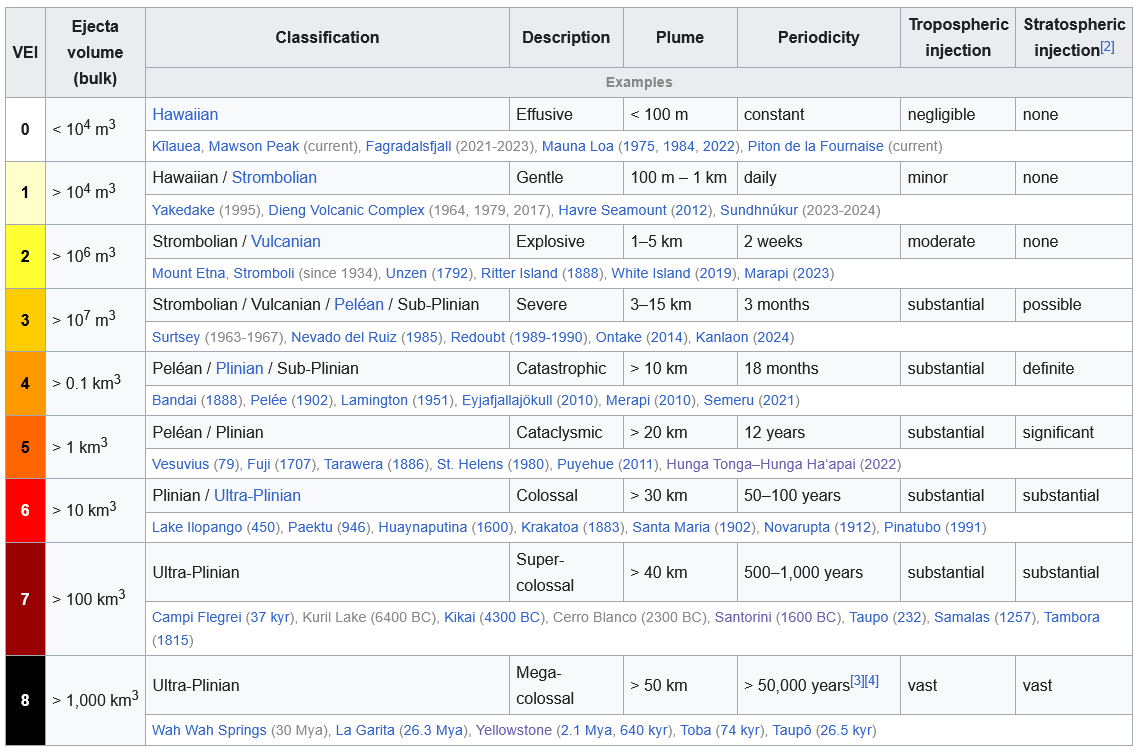
Task: Open the Dieng Volcanic Complex link
Action: [346, 210]
